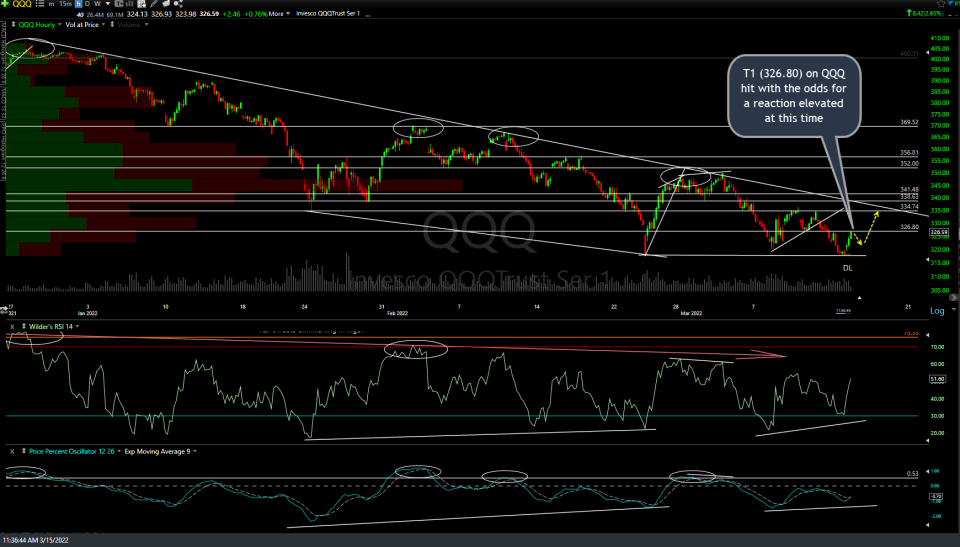Click the candlestick chart style icon
960x547 pixels.
tap(119, 4)
